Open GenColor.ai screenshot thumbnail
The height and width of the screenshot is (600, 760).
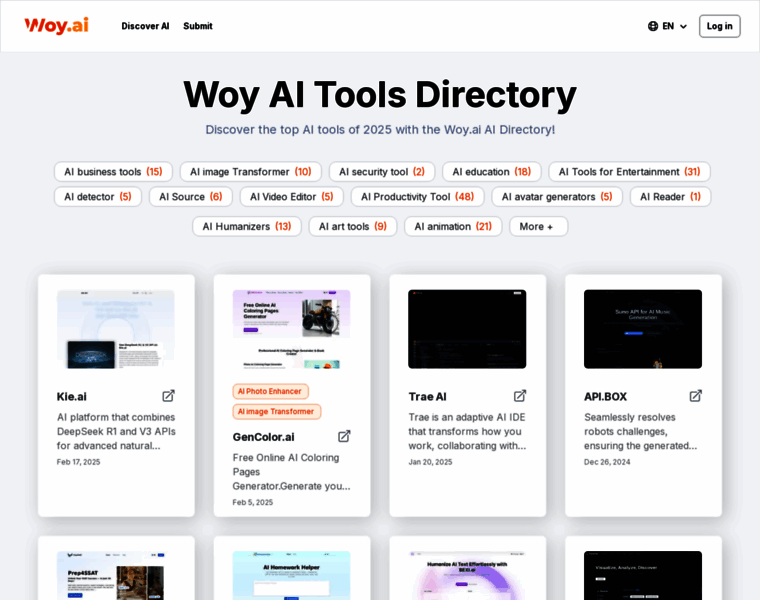291,329
